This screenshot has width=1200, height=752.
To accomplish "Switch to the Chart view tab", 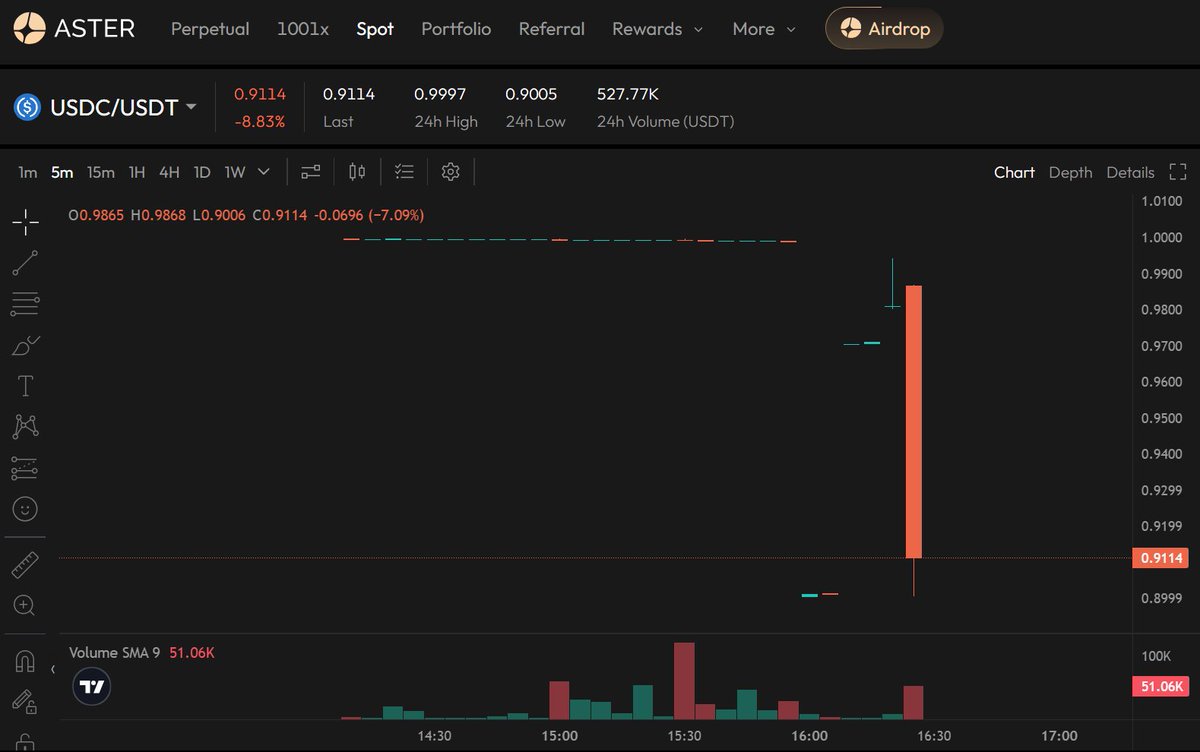I will click(1014, 172).
